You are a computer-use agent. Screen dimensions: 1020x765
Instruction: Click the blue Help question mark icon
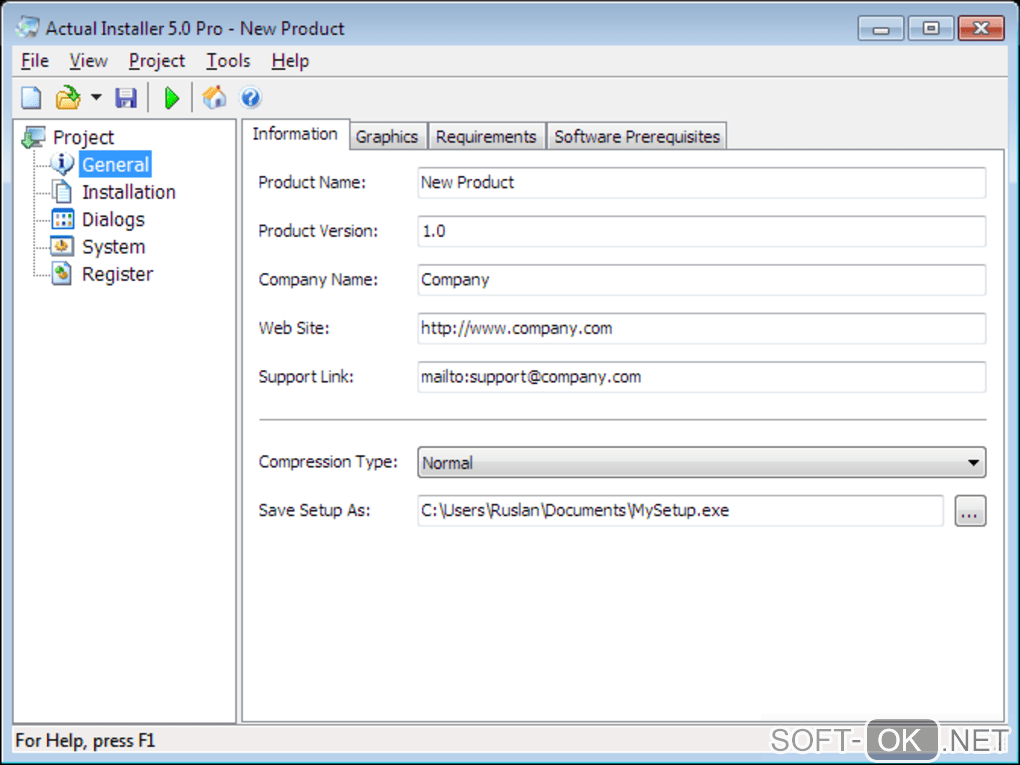tap(250, 98)
